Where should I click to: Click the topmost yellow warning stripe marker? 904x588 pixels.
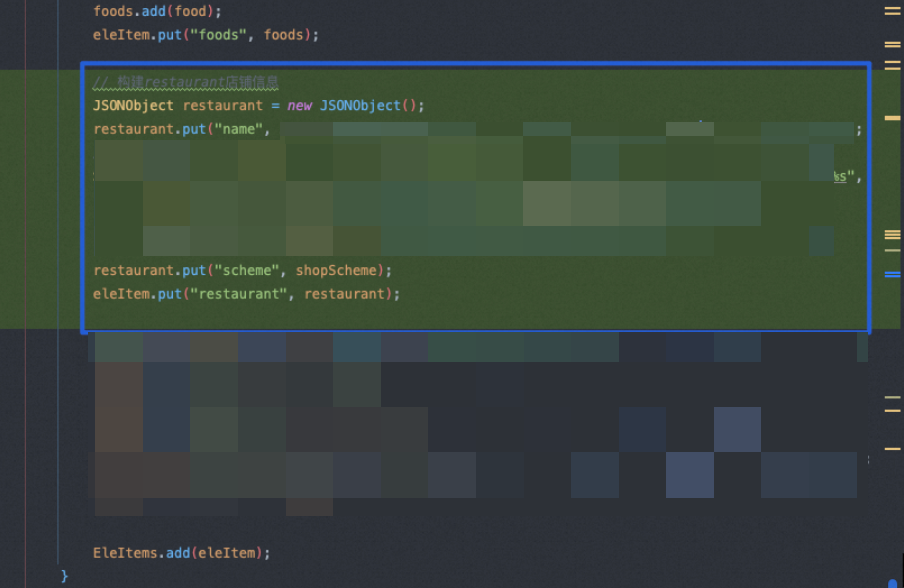(892, 10)
